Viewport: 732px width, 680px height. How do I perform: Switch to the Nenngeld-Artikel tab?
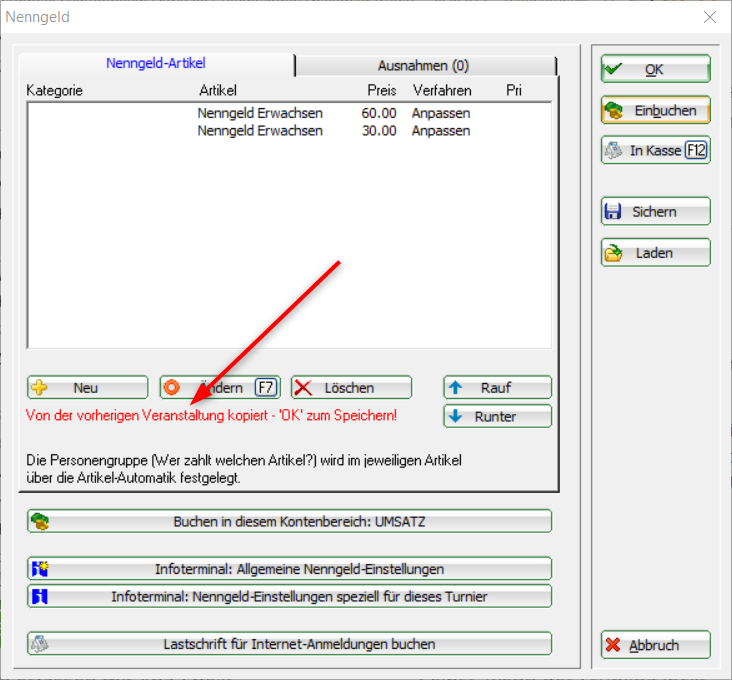(x=156, y=63)
